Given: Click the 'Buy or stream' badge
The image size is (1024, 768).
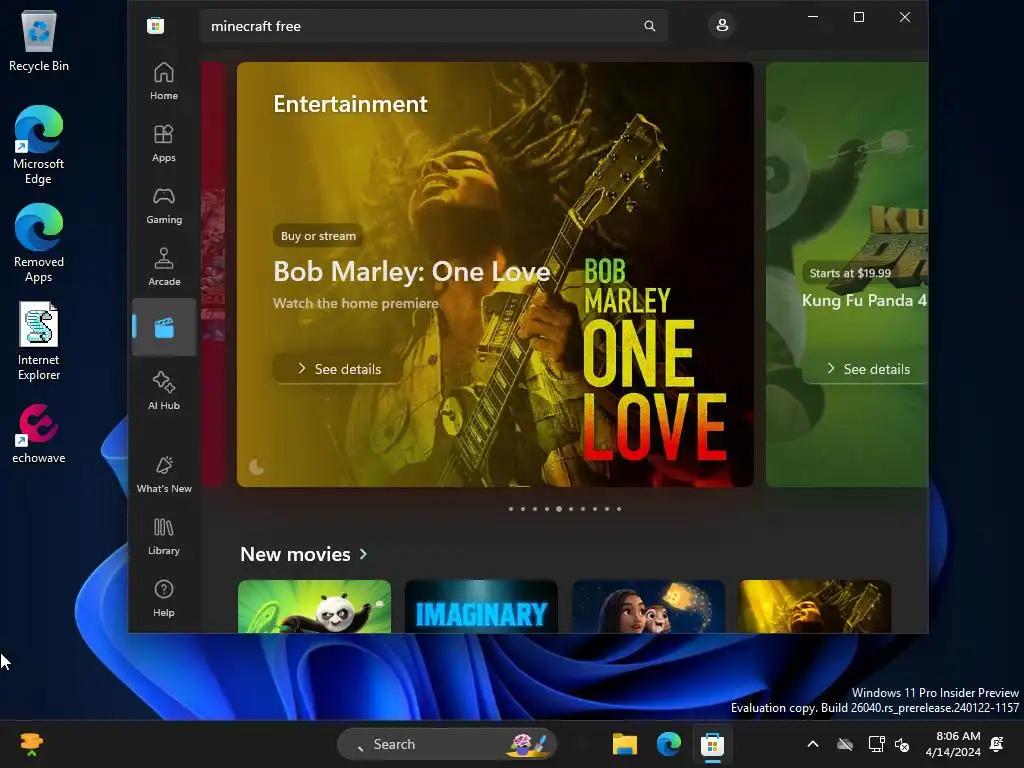Looking at the screenshot, I should tap(318, 236).
